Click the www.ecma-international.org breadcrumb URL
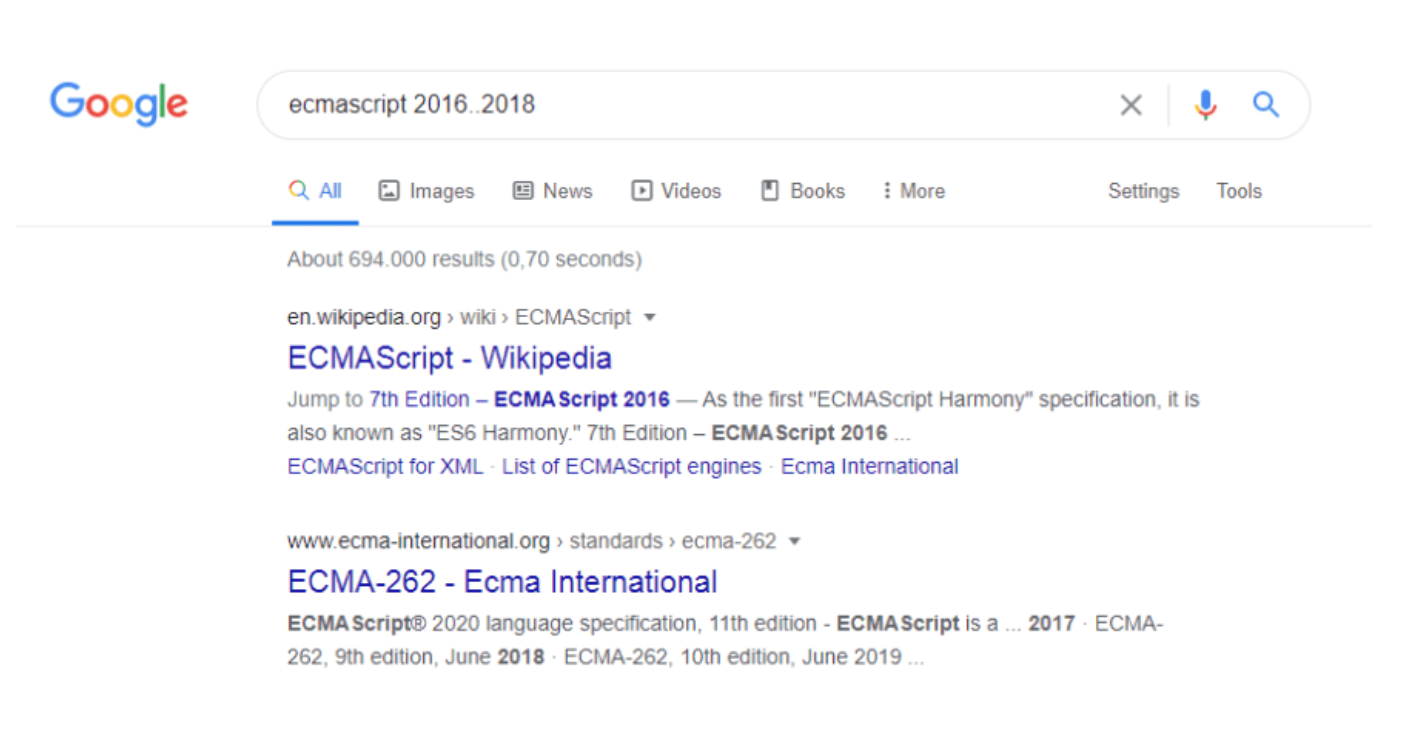The width and height of the screenshot is (1412, 754). tap(532, 542)
